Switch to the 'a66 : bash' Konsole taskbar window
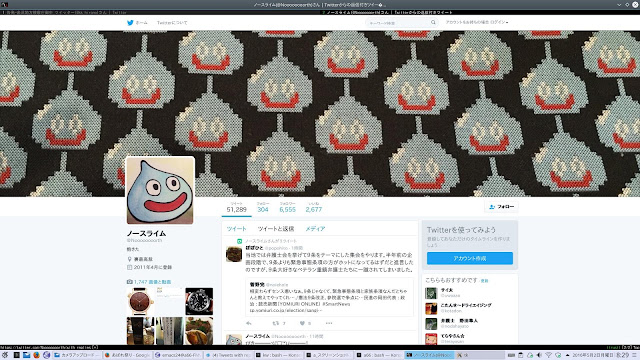640x360 pixels. [380, 355]
